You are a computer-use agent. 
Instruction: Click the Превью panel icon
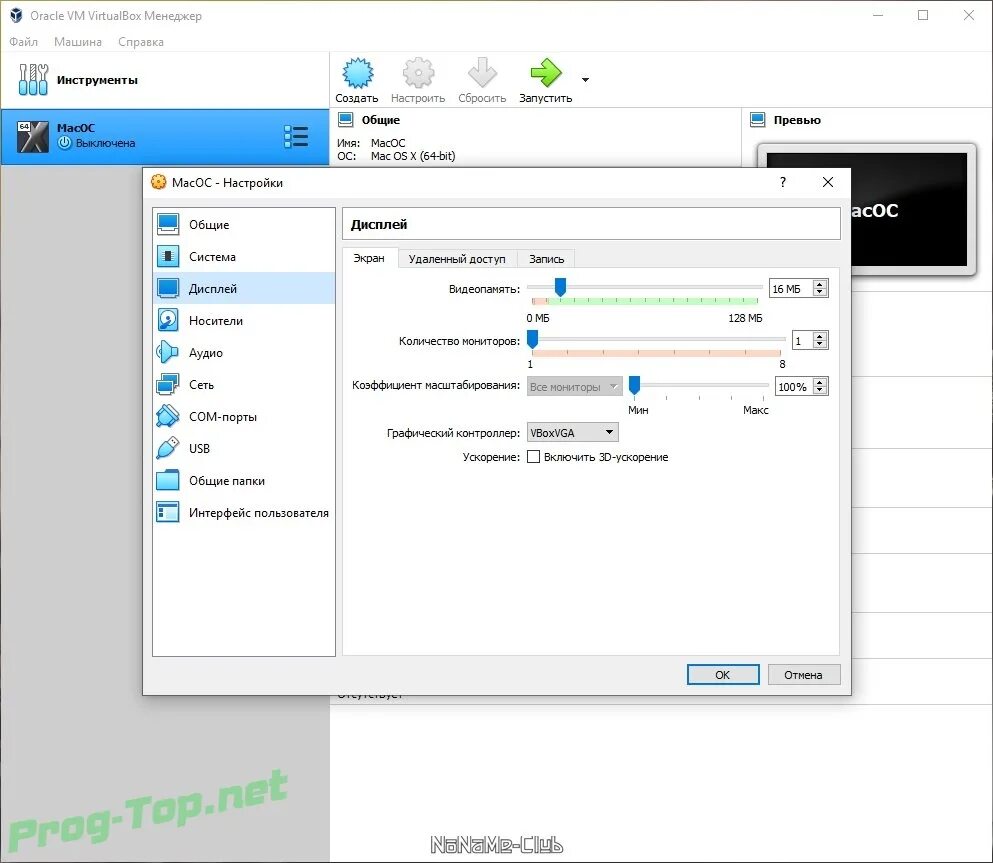click(757, 120)
